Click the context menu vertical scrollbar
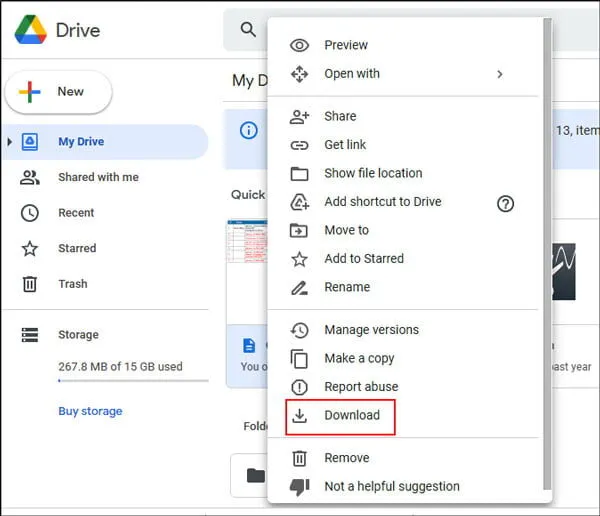600x516 pixels. (x=547, y=253)
